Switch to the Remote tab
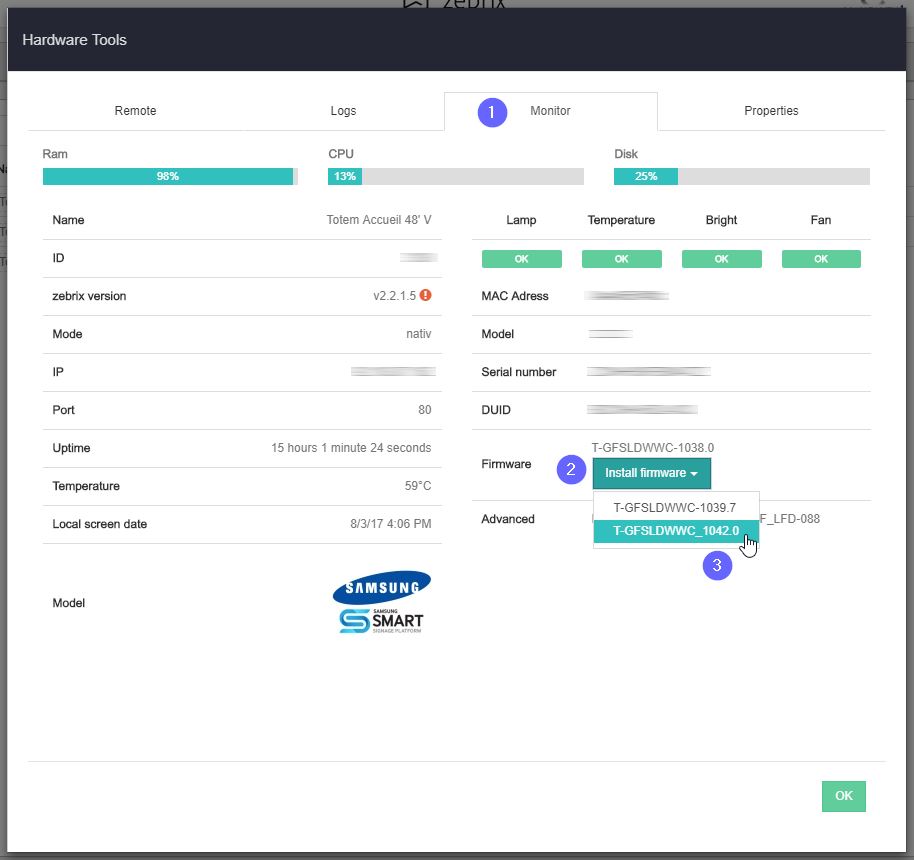This screenshot has height=860, width=914. (x=135, y=111)
